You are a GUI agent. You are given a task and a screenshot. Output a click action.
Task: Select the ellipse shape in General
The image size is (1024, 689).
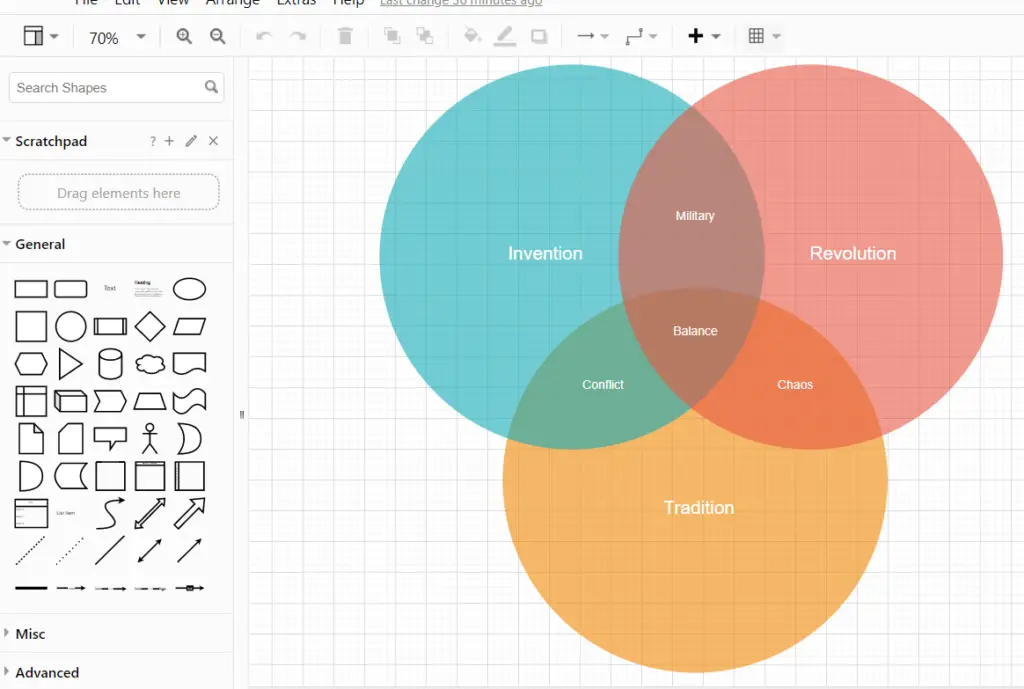point(189,289)
